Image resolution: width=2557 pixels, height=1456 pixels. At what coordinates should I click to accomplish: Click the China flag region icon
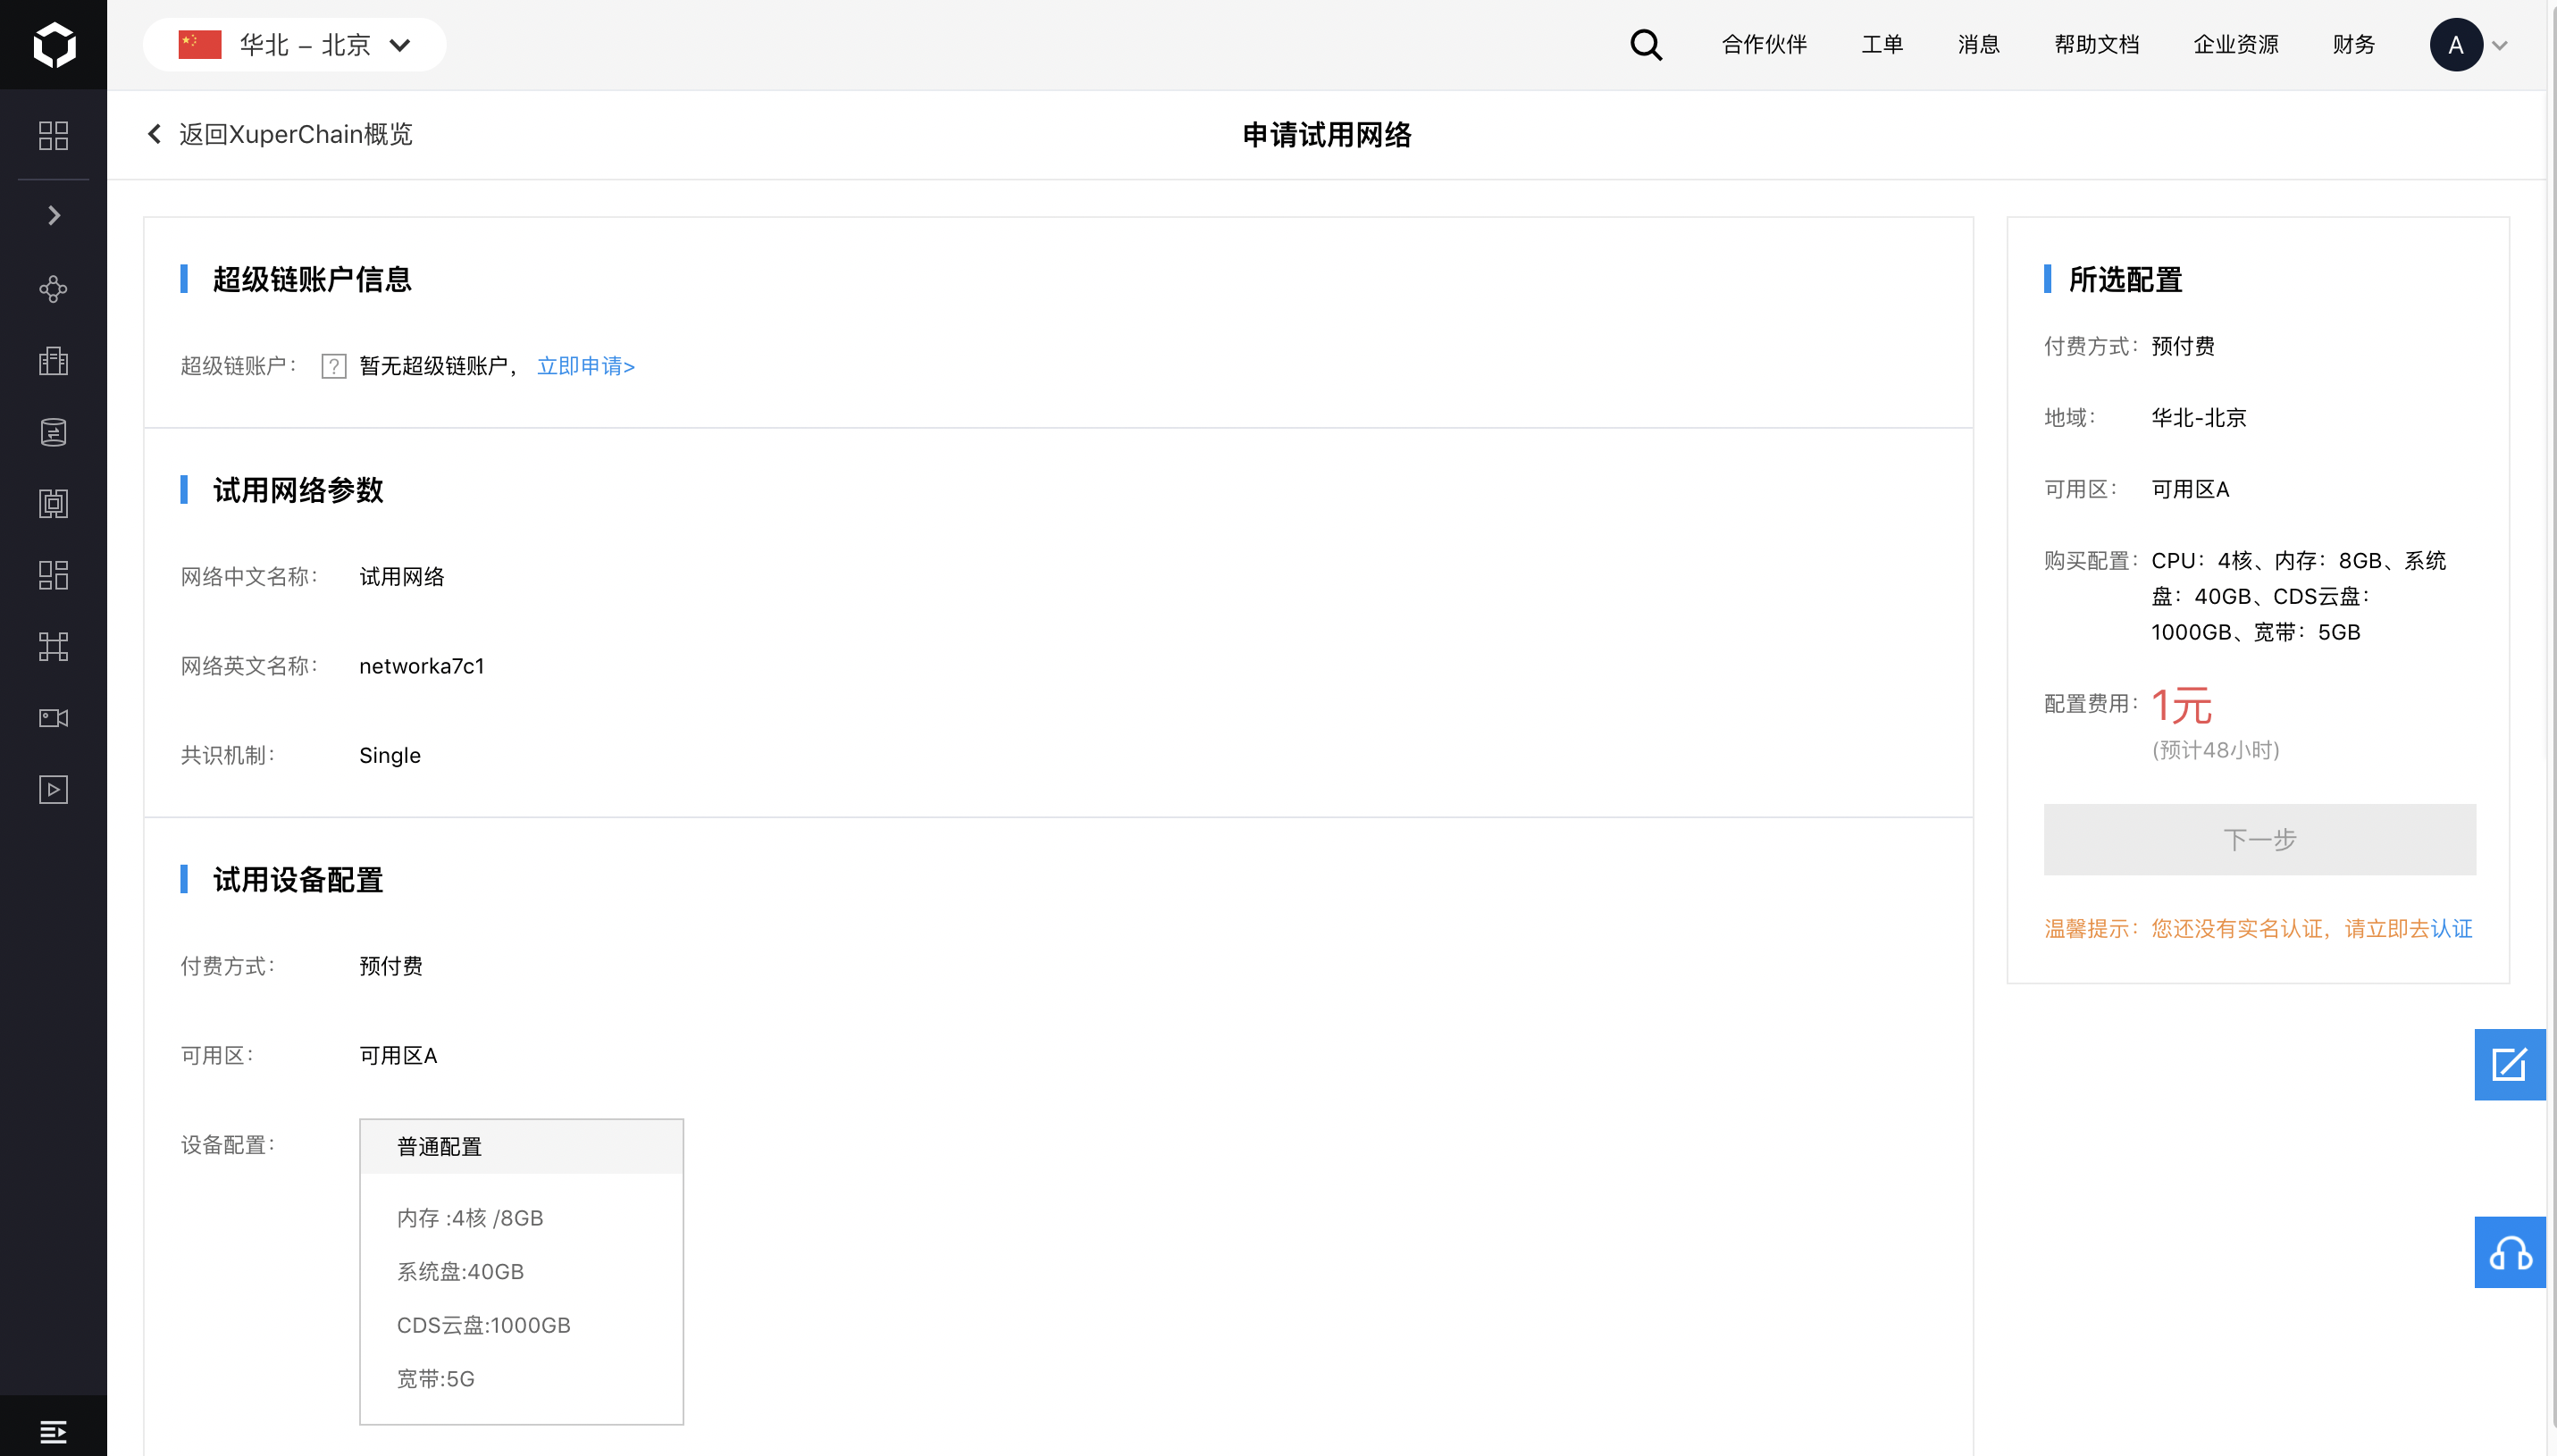(200, 45)
